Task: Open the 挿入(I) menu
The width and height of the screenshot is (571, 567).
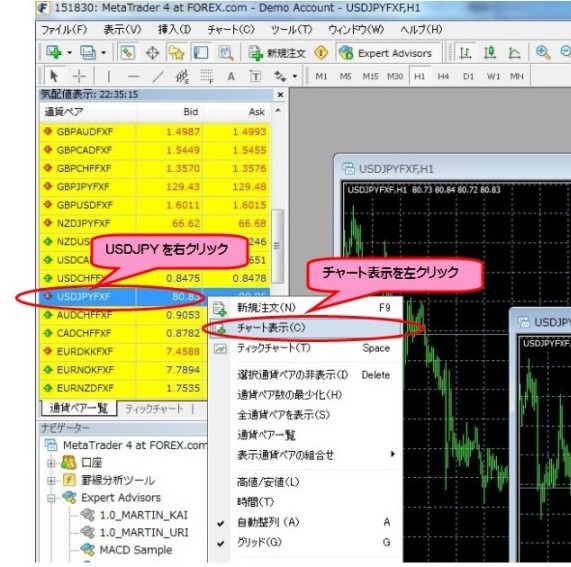Action: (174, 29)
